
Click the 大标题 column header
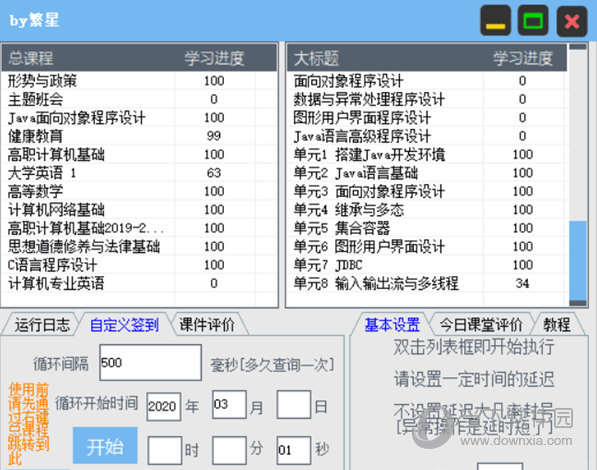(x=385, y=58)
